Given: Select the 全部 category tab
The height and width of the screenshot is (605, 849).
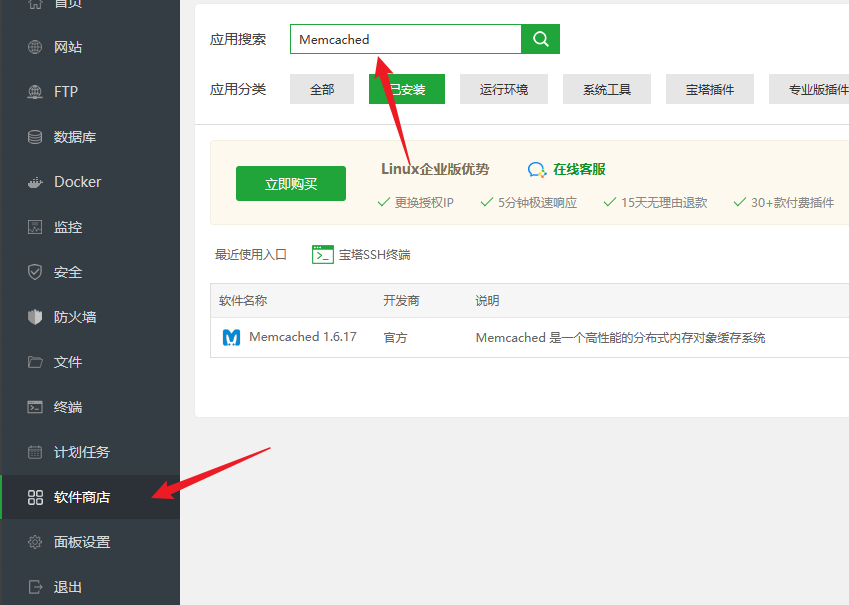Looking at the screenshot, I should [322, 89].
